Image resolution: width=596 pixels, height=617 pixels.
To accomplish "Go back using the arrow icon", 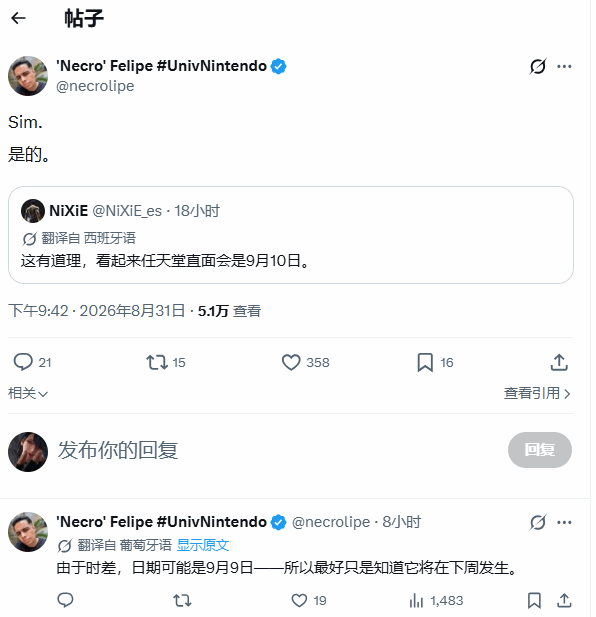I will [18, 18].
